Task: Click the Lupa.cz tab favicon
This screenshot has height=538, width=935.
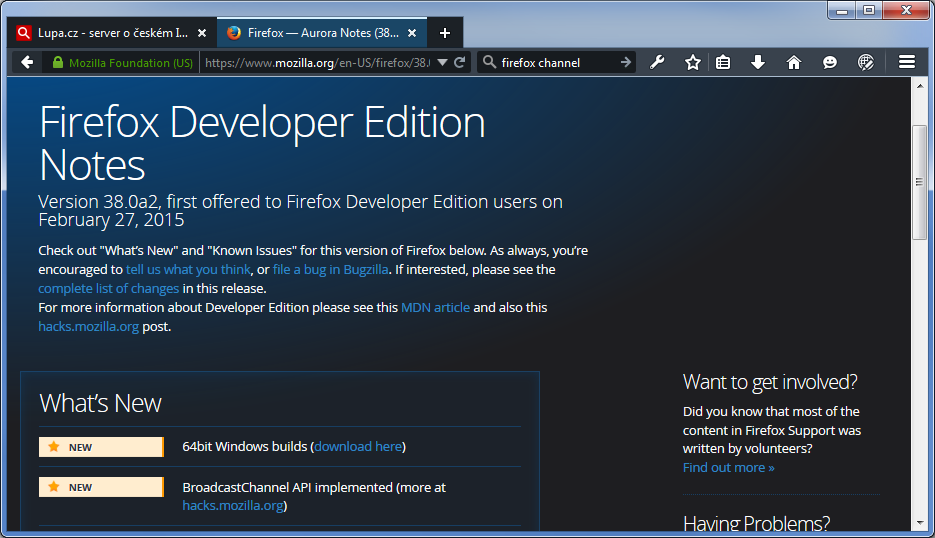Action: tap(23, 33)
